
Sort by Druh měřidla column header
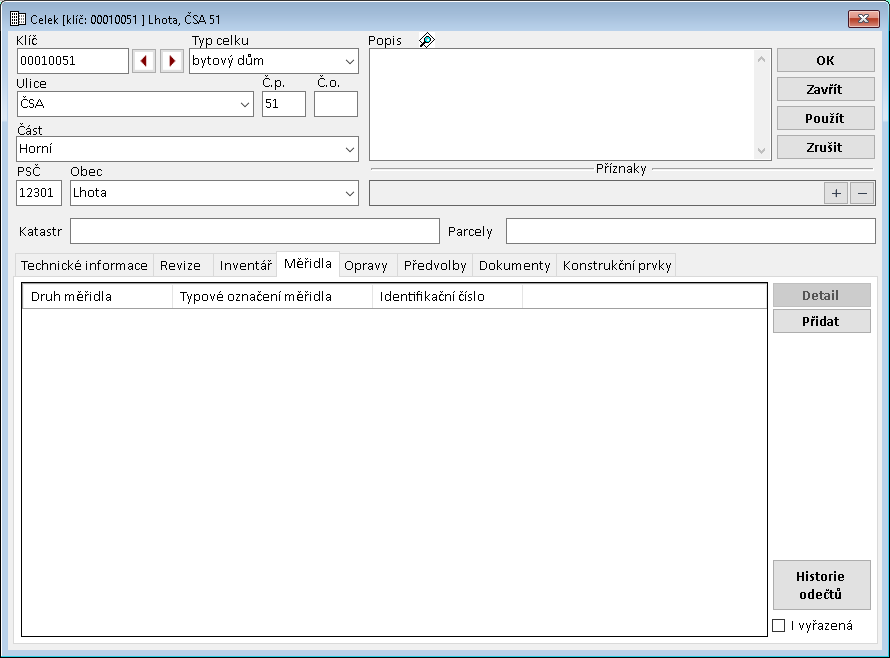pyautogui.click(x=97, y=297)
